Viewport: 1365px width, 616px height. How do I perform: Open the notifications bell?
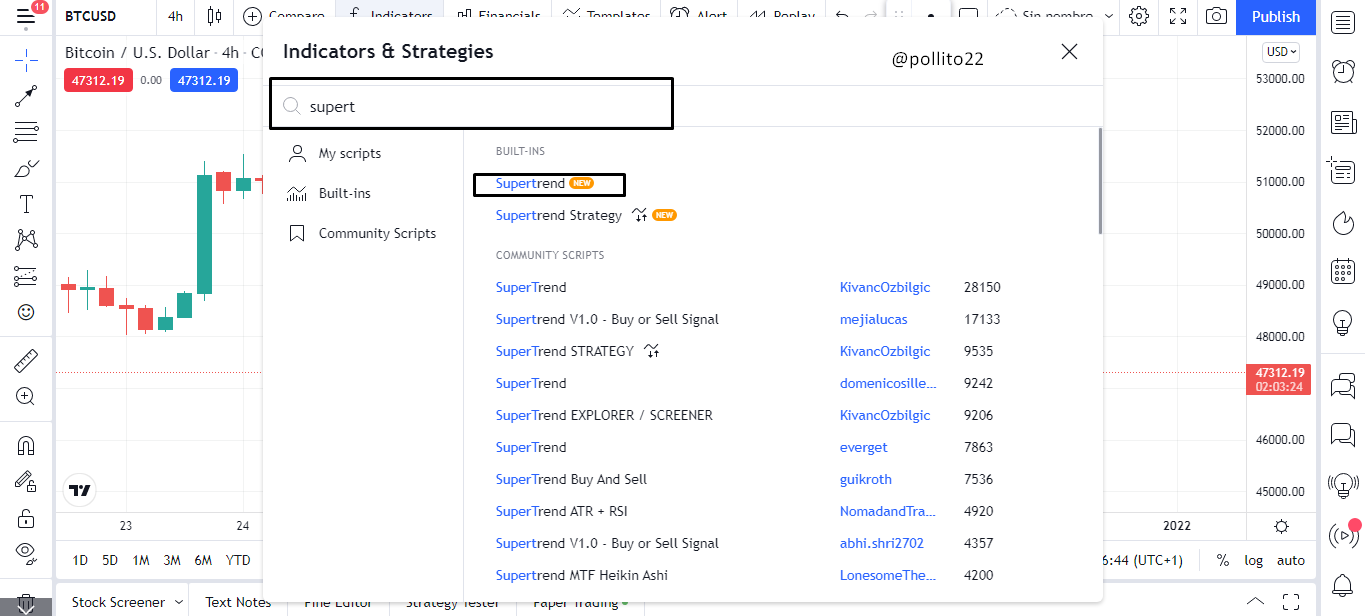coord(1343,584)
